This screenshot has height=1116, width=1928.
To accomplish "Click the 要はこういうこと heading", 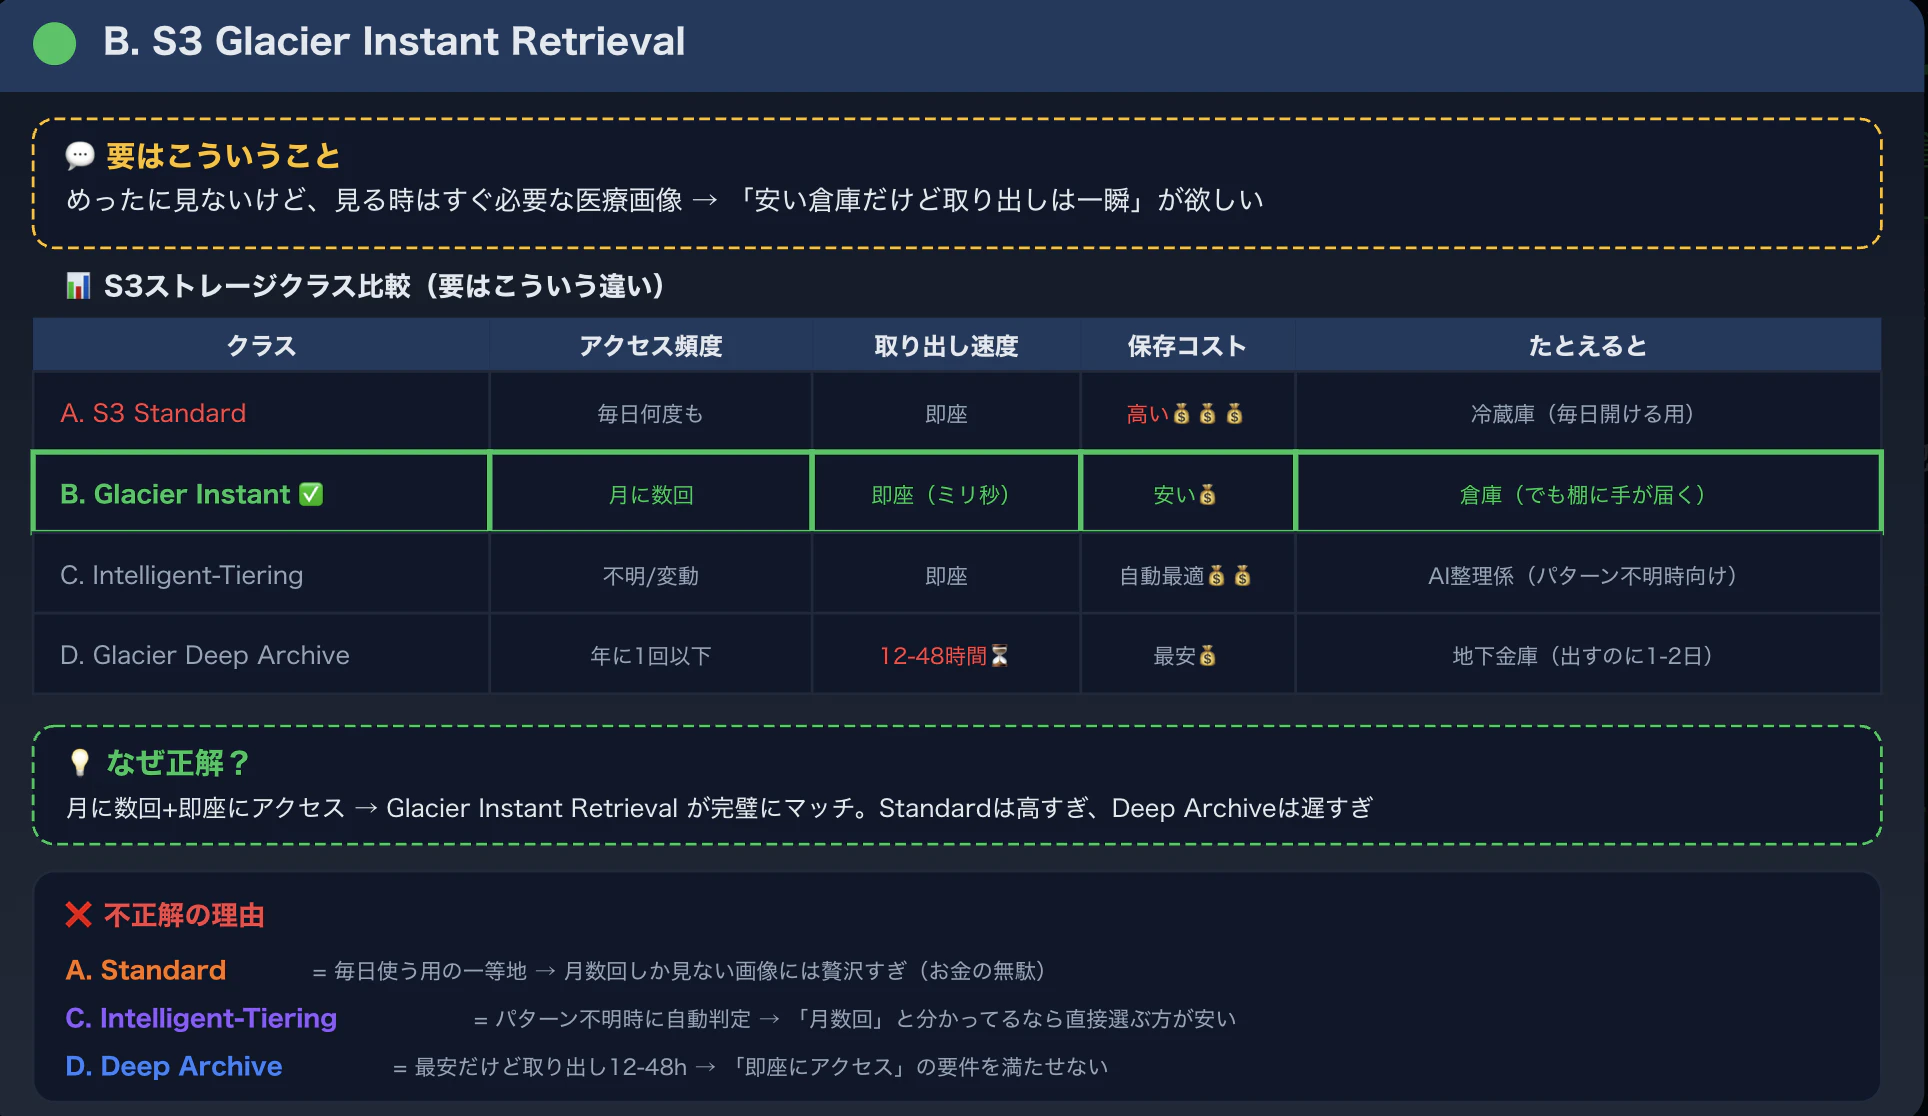I will point(224,156).
